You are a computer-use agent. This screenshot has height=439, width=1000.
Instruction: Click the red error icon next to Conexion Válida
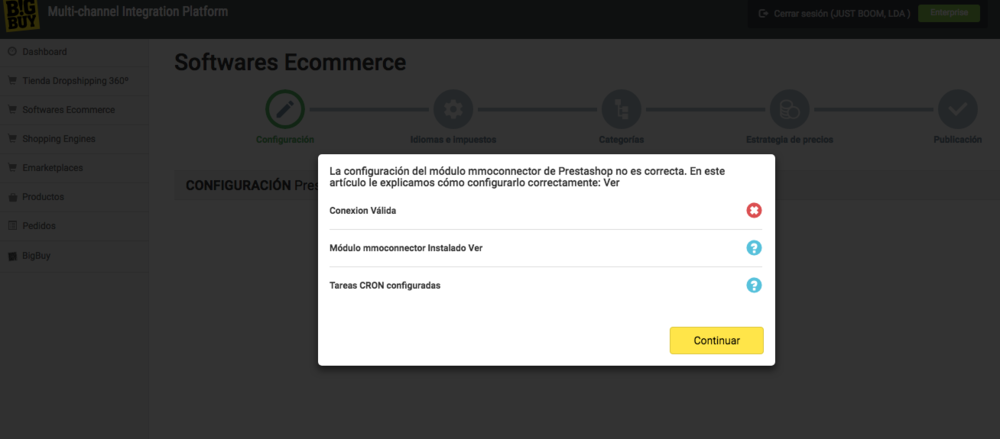(754, 210)
